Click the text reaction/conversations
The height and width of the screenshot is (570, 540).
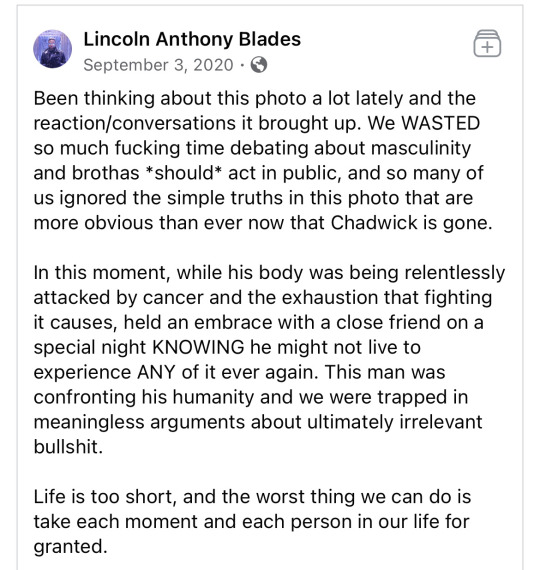[135, 123]
